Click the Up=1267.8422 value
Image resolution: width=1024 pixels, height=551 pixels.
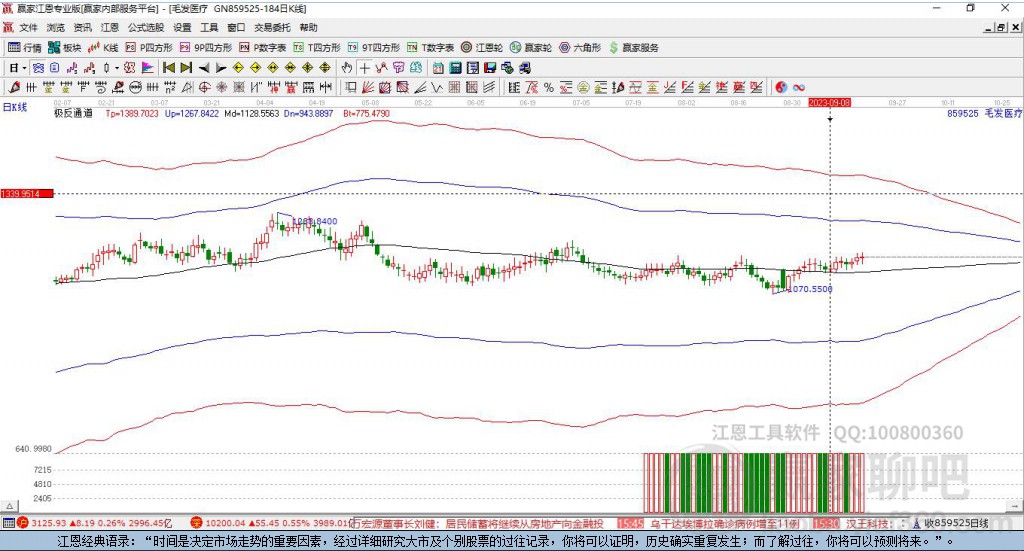click(x=192, y=113)
